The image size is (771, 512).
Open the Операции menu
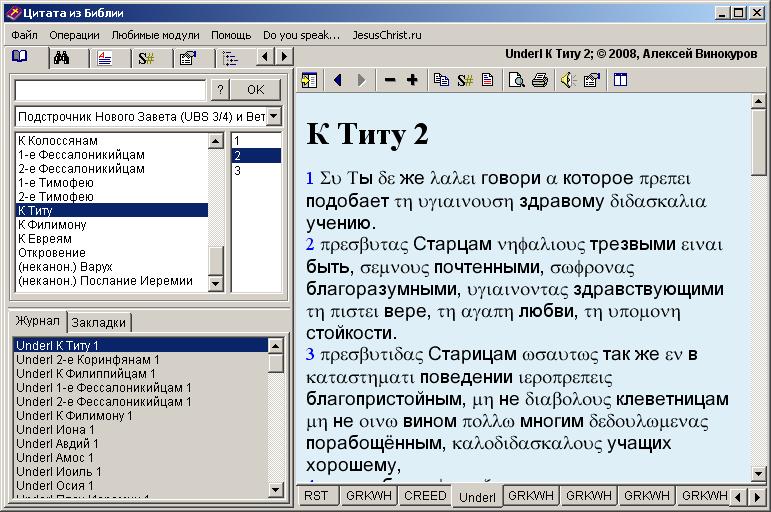coord(74,35)
